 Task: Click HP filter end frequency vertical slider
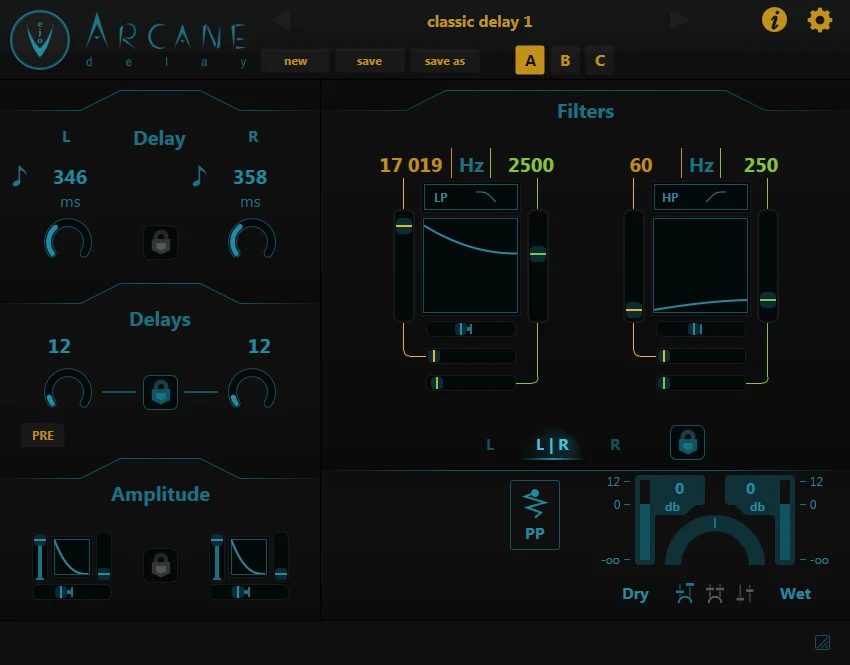(x=768, y=266)
